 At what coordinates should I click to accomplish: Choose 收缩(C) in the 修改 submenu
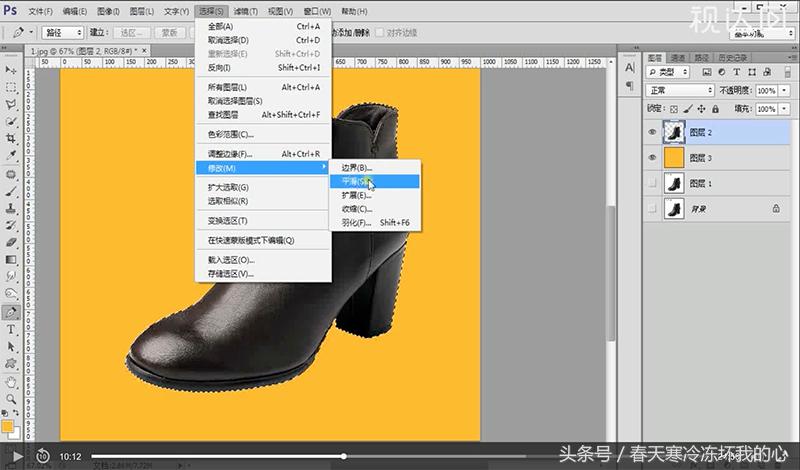tap(374, 209)
